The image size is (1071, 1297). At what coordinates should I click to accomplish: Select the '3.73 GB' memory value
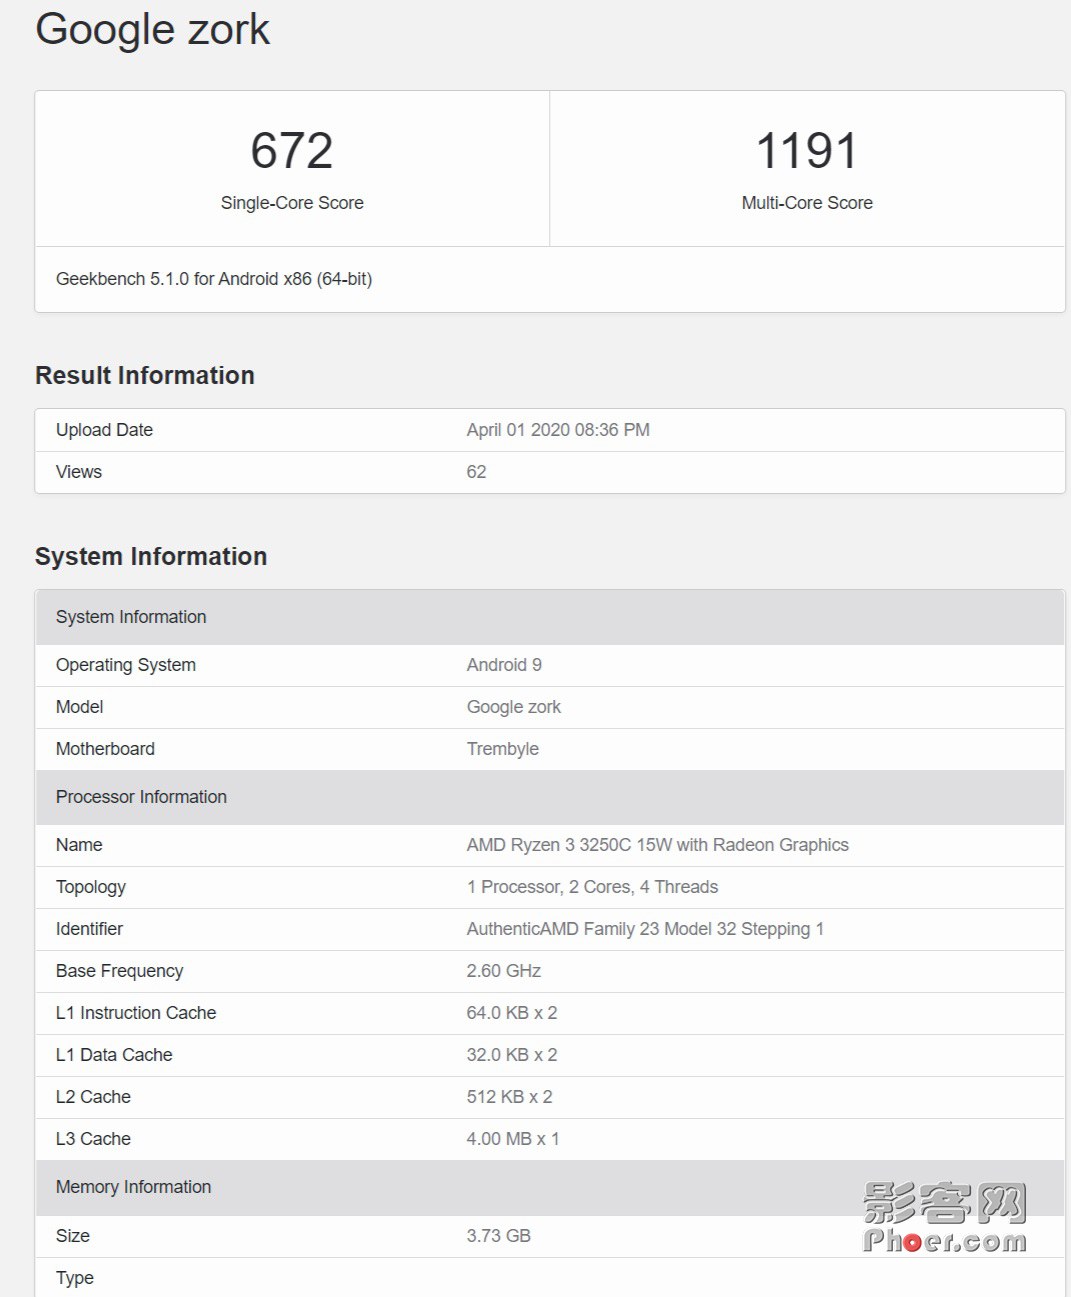pyautogui.click(x=498, y=1236)
